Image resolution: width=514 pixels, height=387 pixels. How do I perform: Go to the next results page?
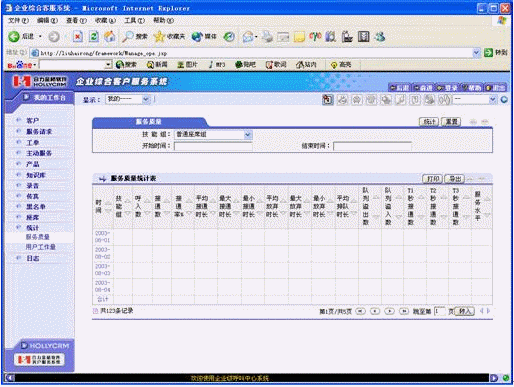389,311
